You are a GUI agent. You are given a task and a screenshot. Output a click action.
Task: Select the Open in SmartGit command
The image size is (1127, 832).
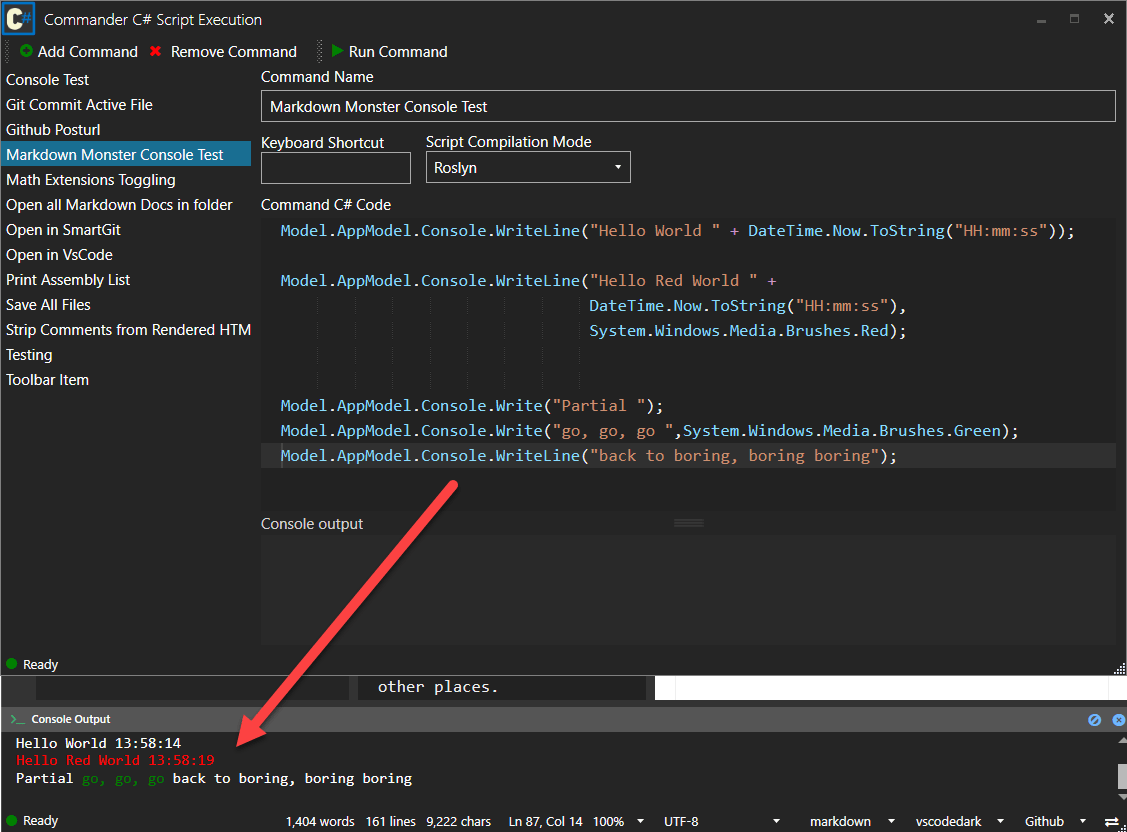[x=126, y=230]
